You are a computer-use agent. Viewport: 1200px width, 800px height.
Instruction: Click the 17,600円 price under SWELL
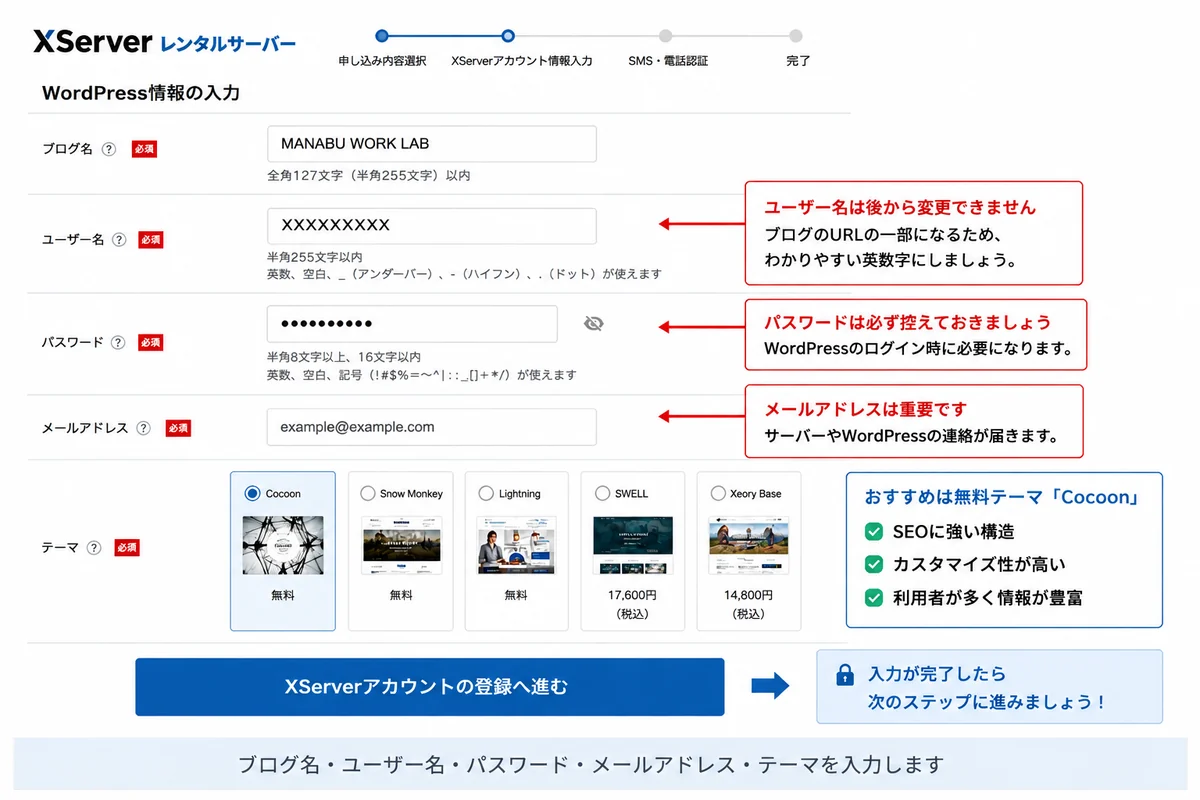tap(632, 595)
